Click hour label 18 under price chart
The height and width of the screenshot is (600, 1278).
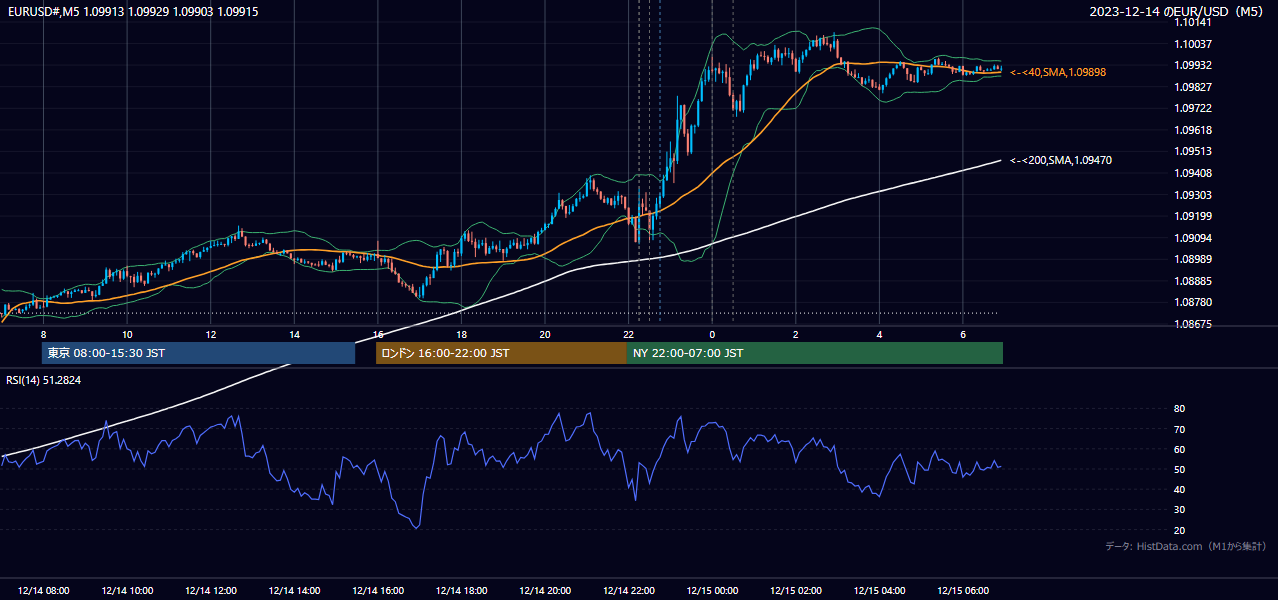point(461,334)
